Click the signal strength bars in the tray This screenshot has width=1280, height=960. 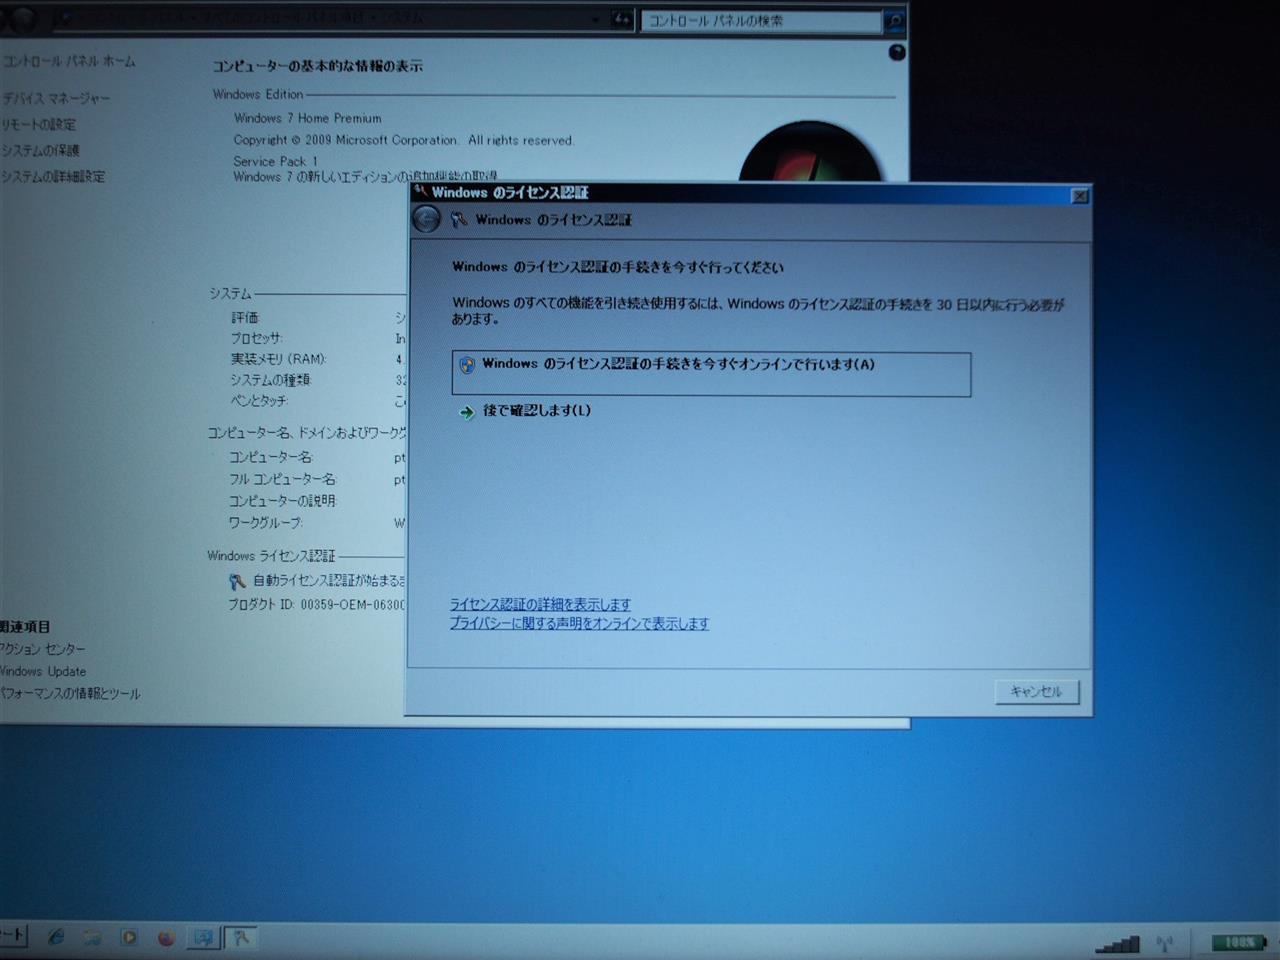(x=1118, y=943)
